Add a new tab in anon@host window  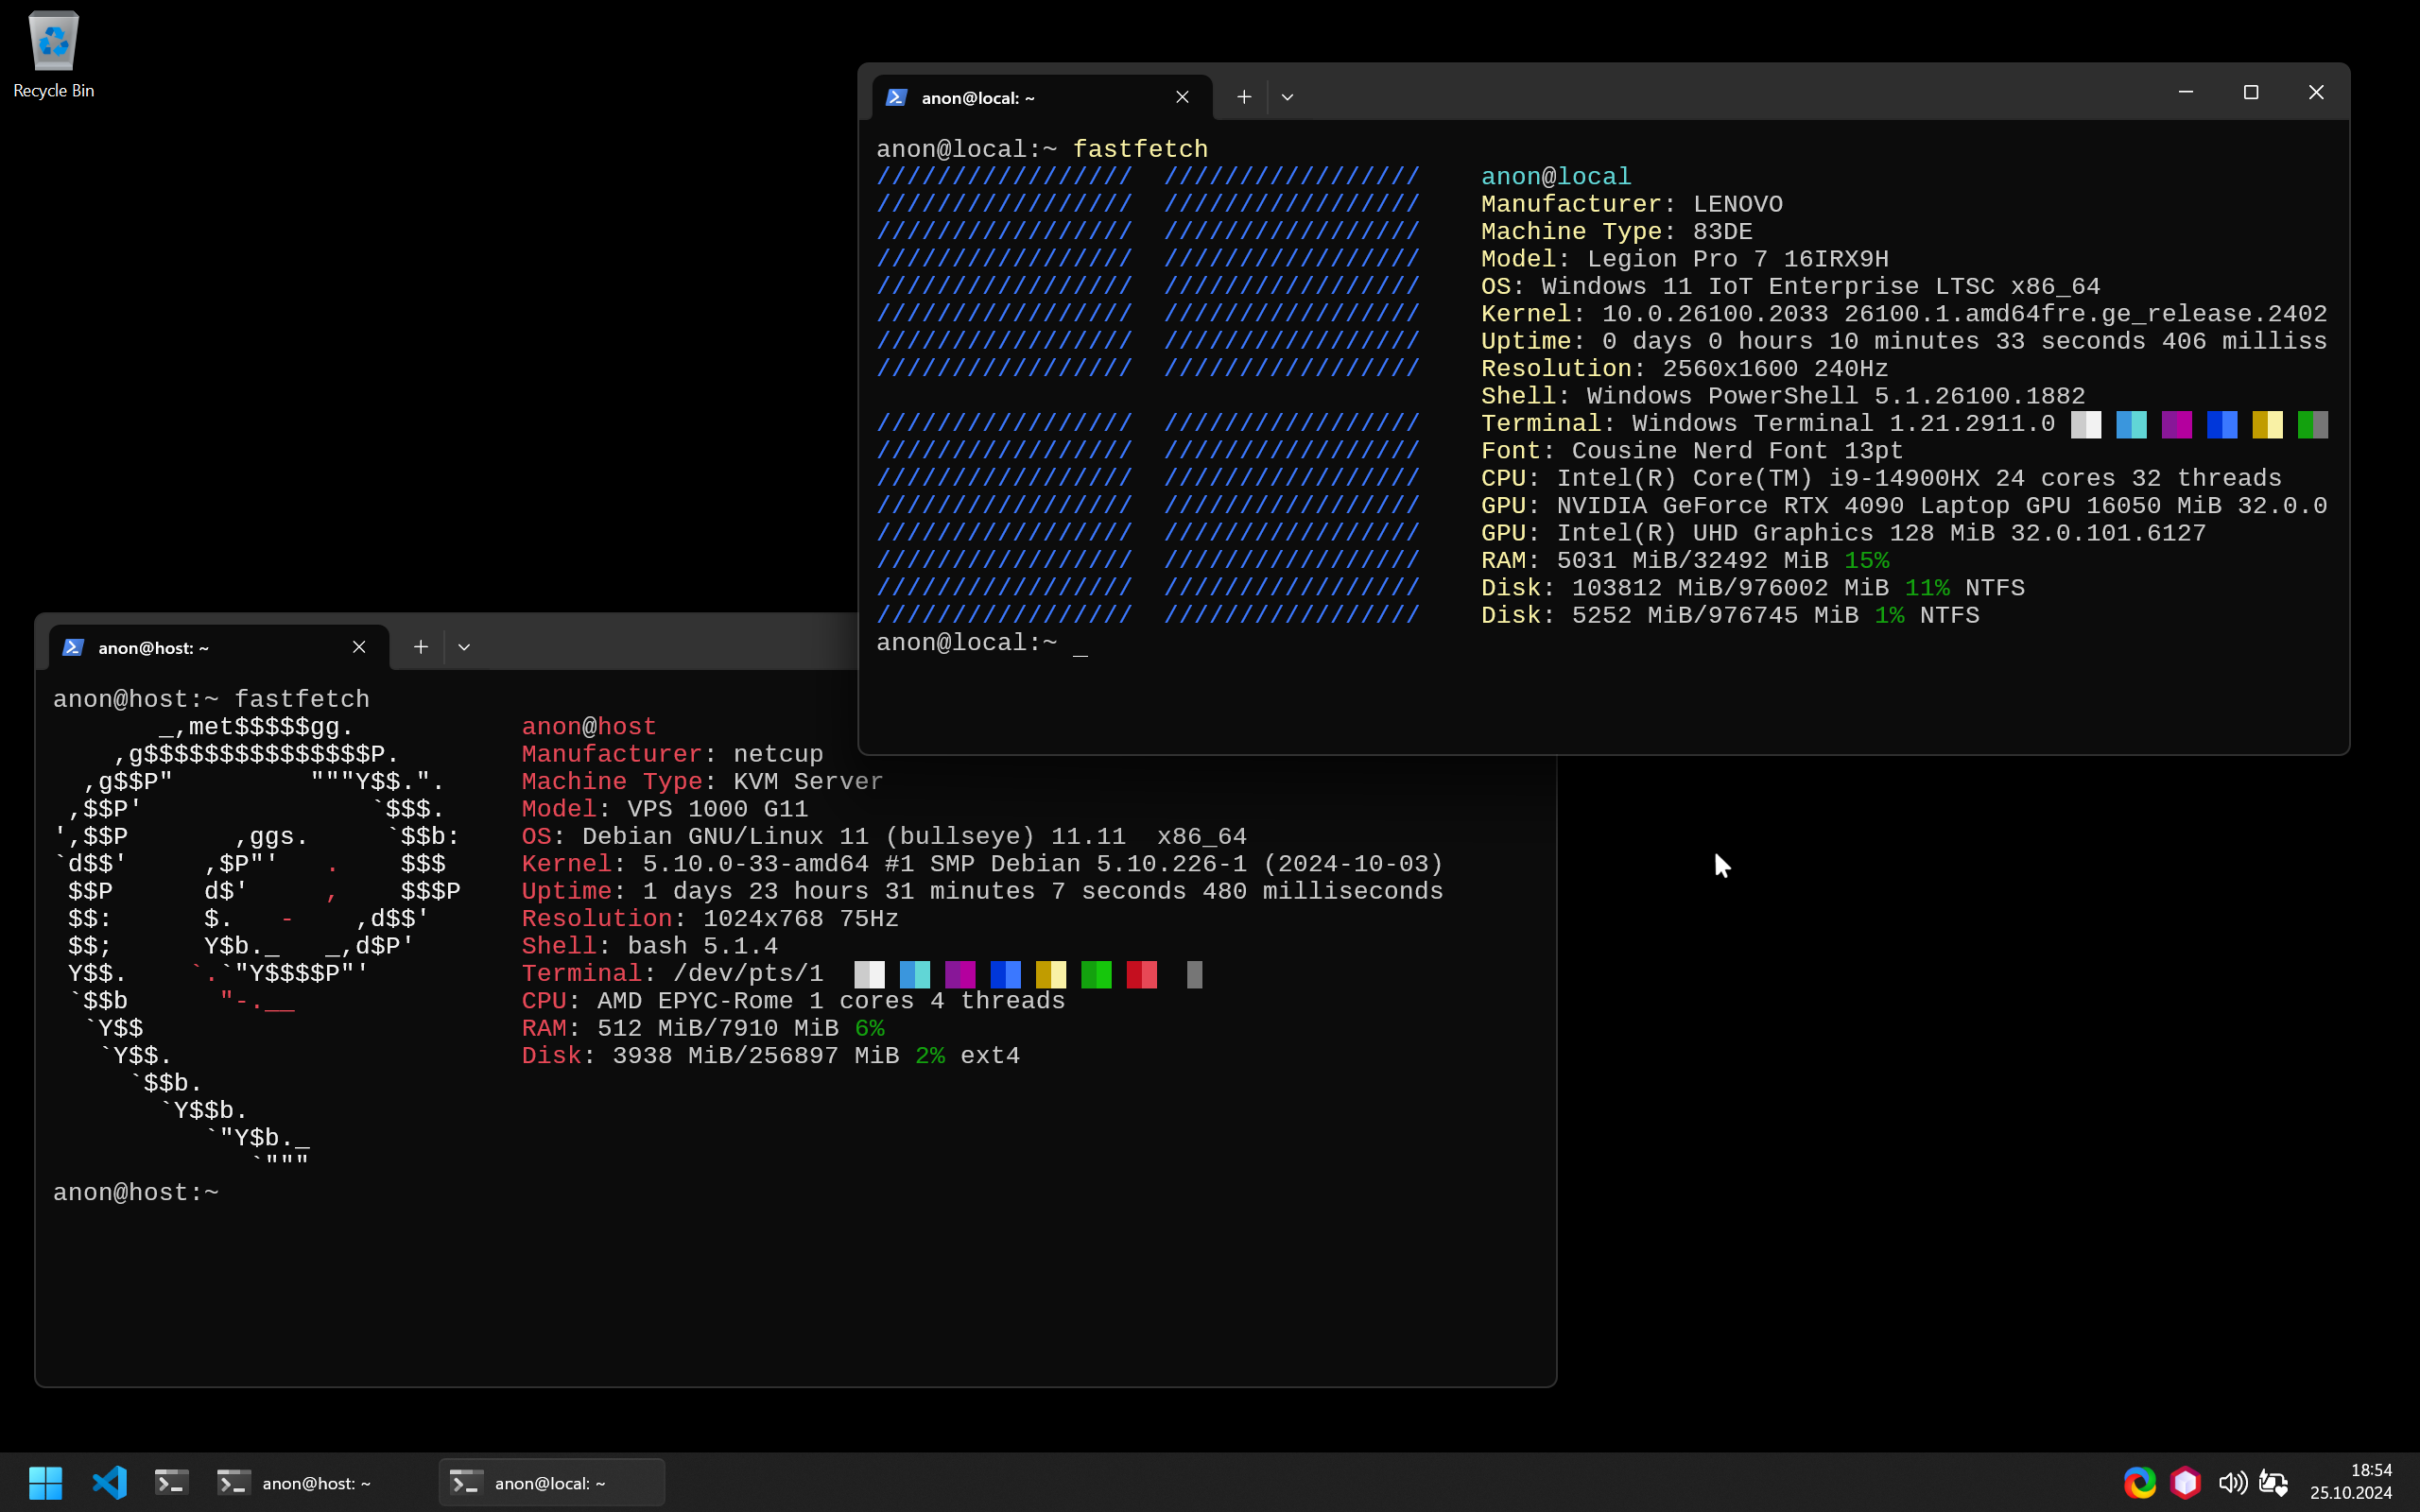(x=421, y=647)
